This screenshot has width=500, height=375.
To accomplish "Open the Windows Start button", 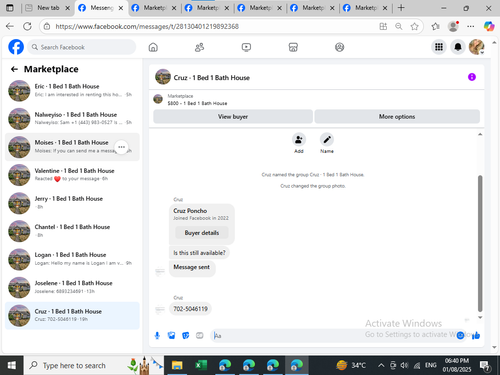I will coord(11,365).
